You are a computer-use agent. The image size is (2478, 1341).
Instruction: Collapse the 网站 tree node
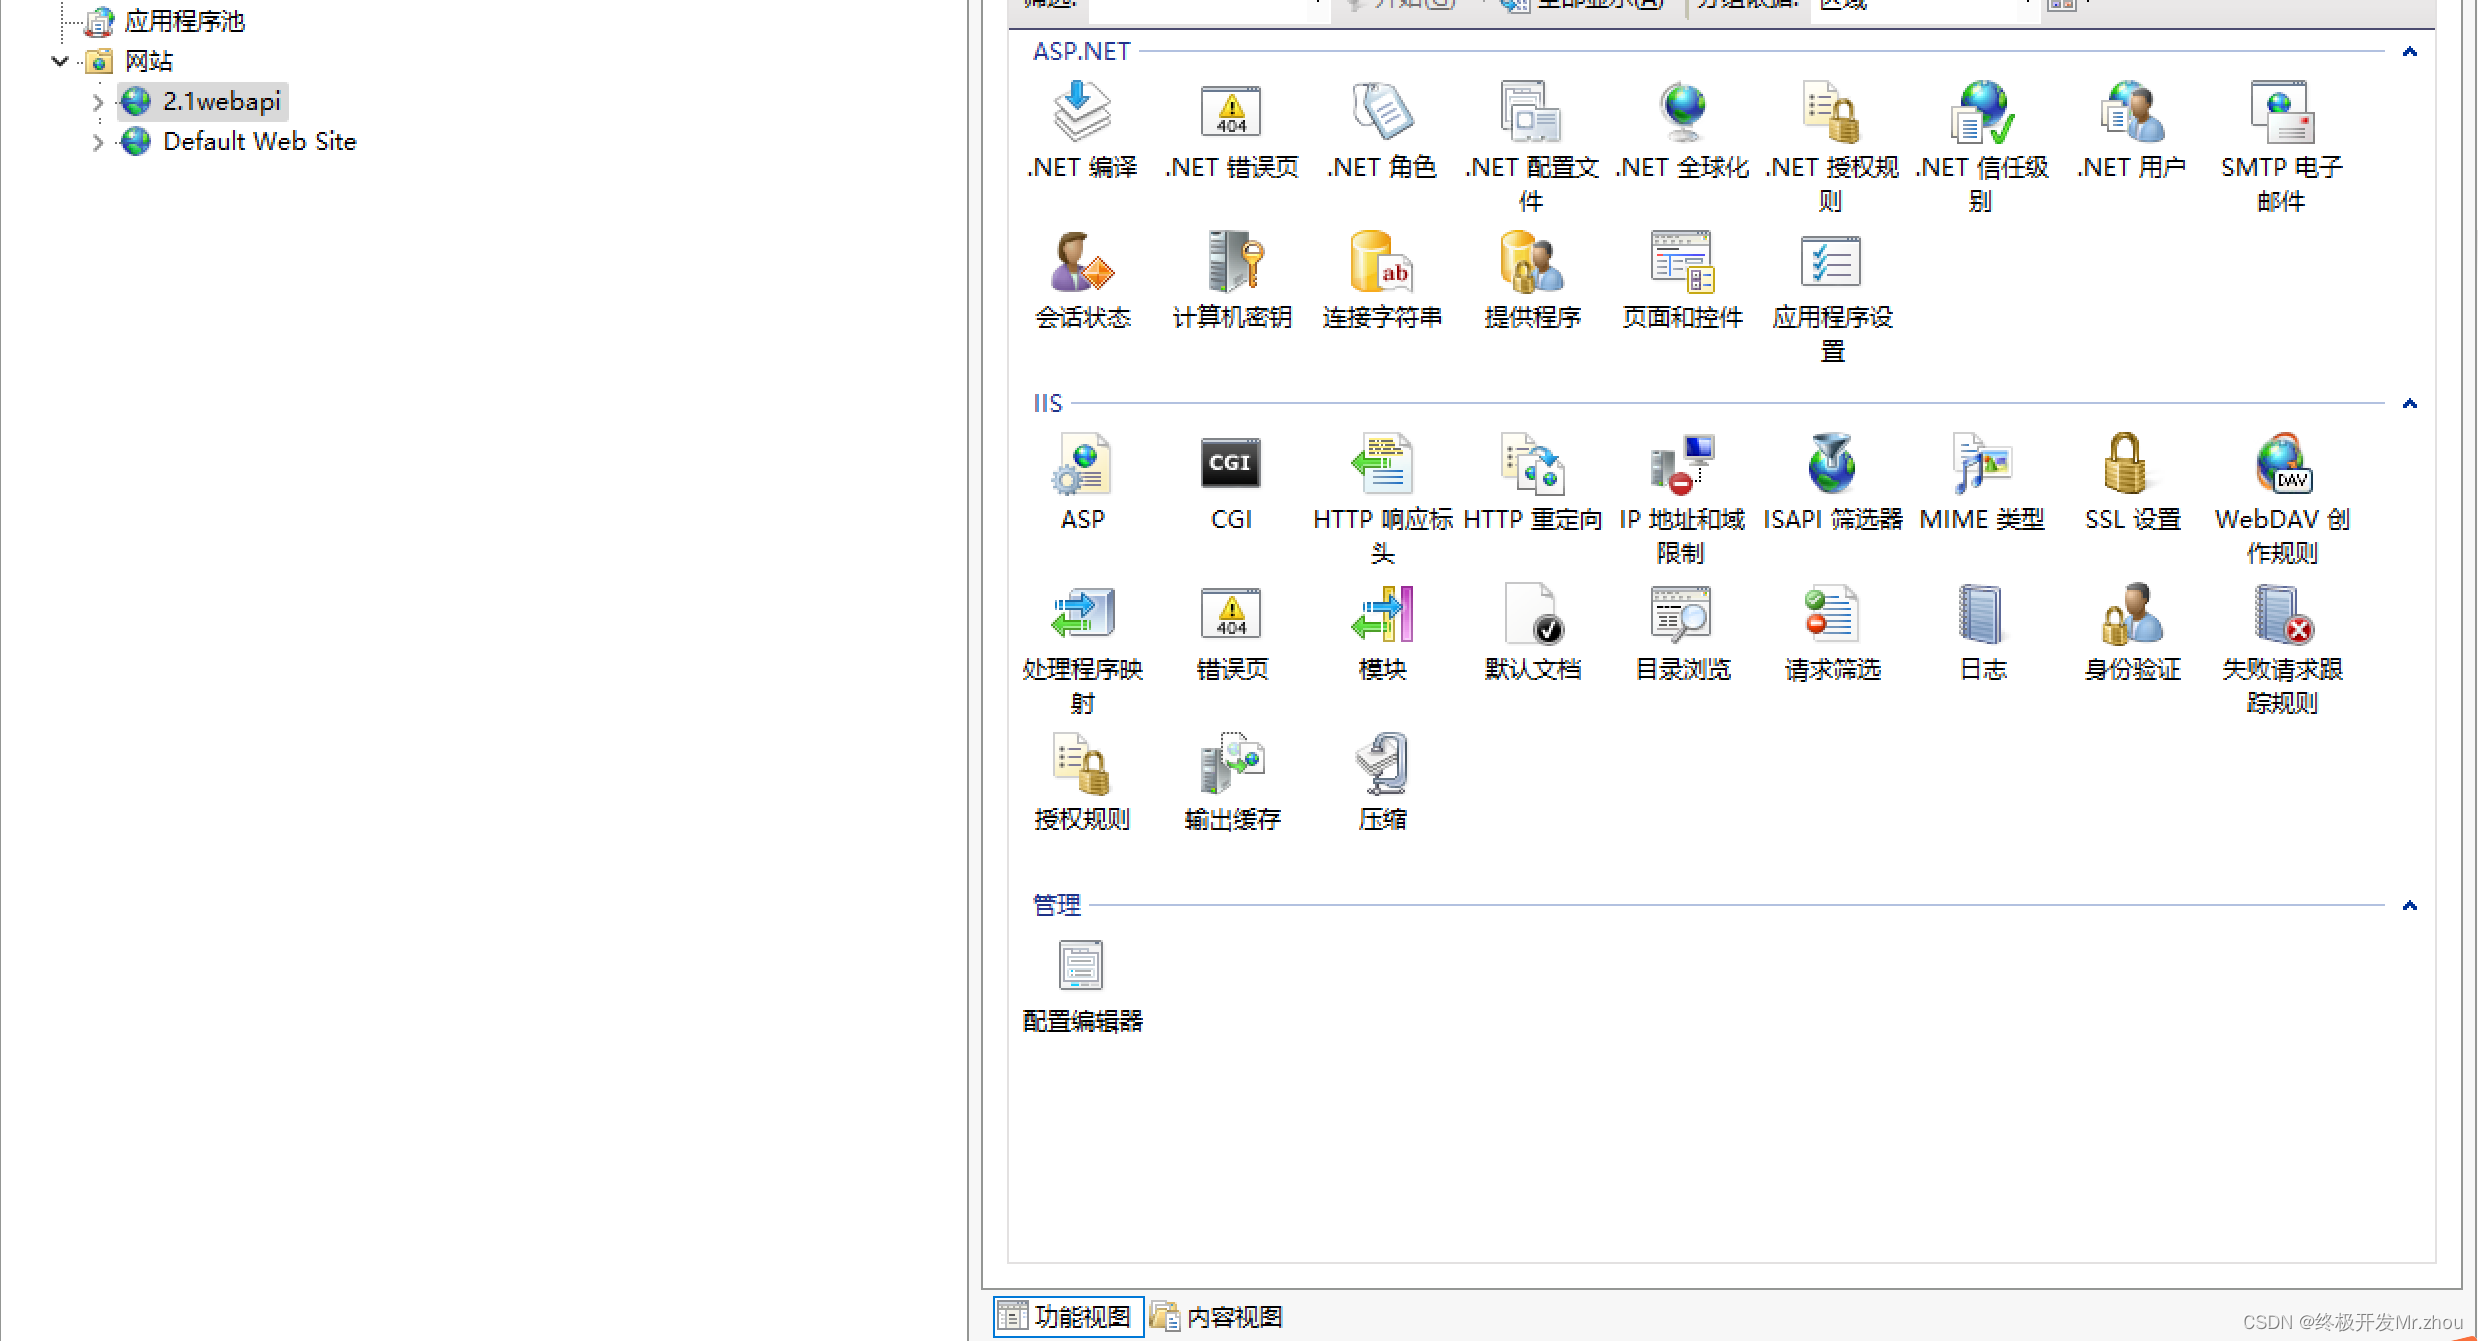click(x=60, y=61)
